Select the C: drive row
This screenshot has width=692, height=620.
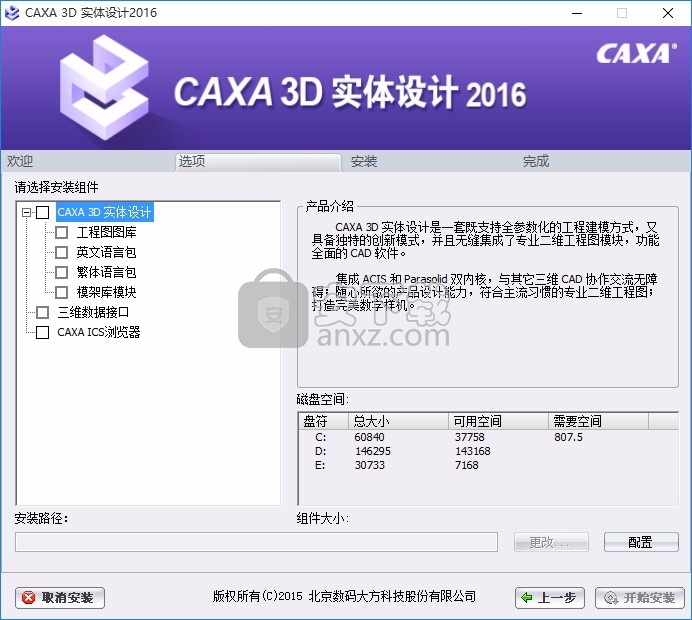pos(488,437)
